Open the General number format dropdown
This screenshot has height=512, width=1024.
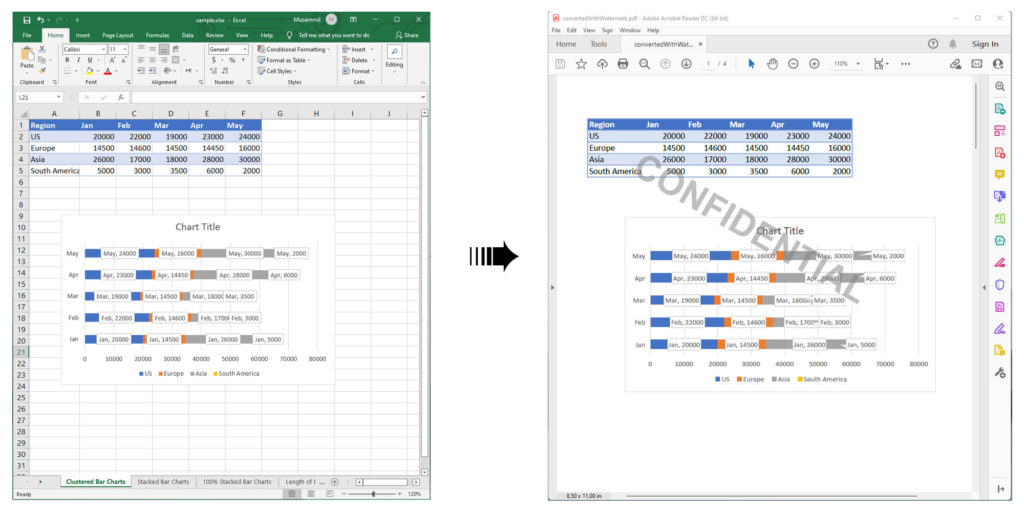(245, 49)
